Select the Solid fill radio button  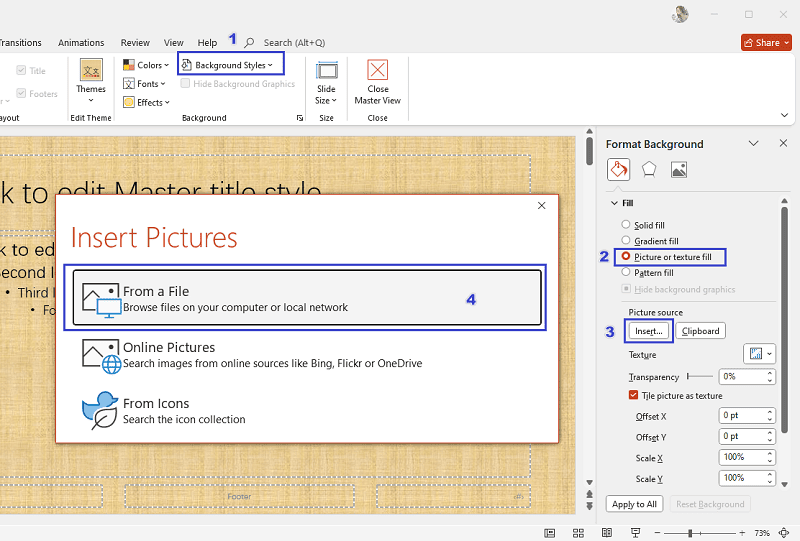click(626, 225)
